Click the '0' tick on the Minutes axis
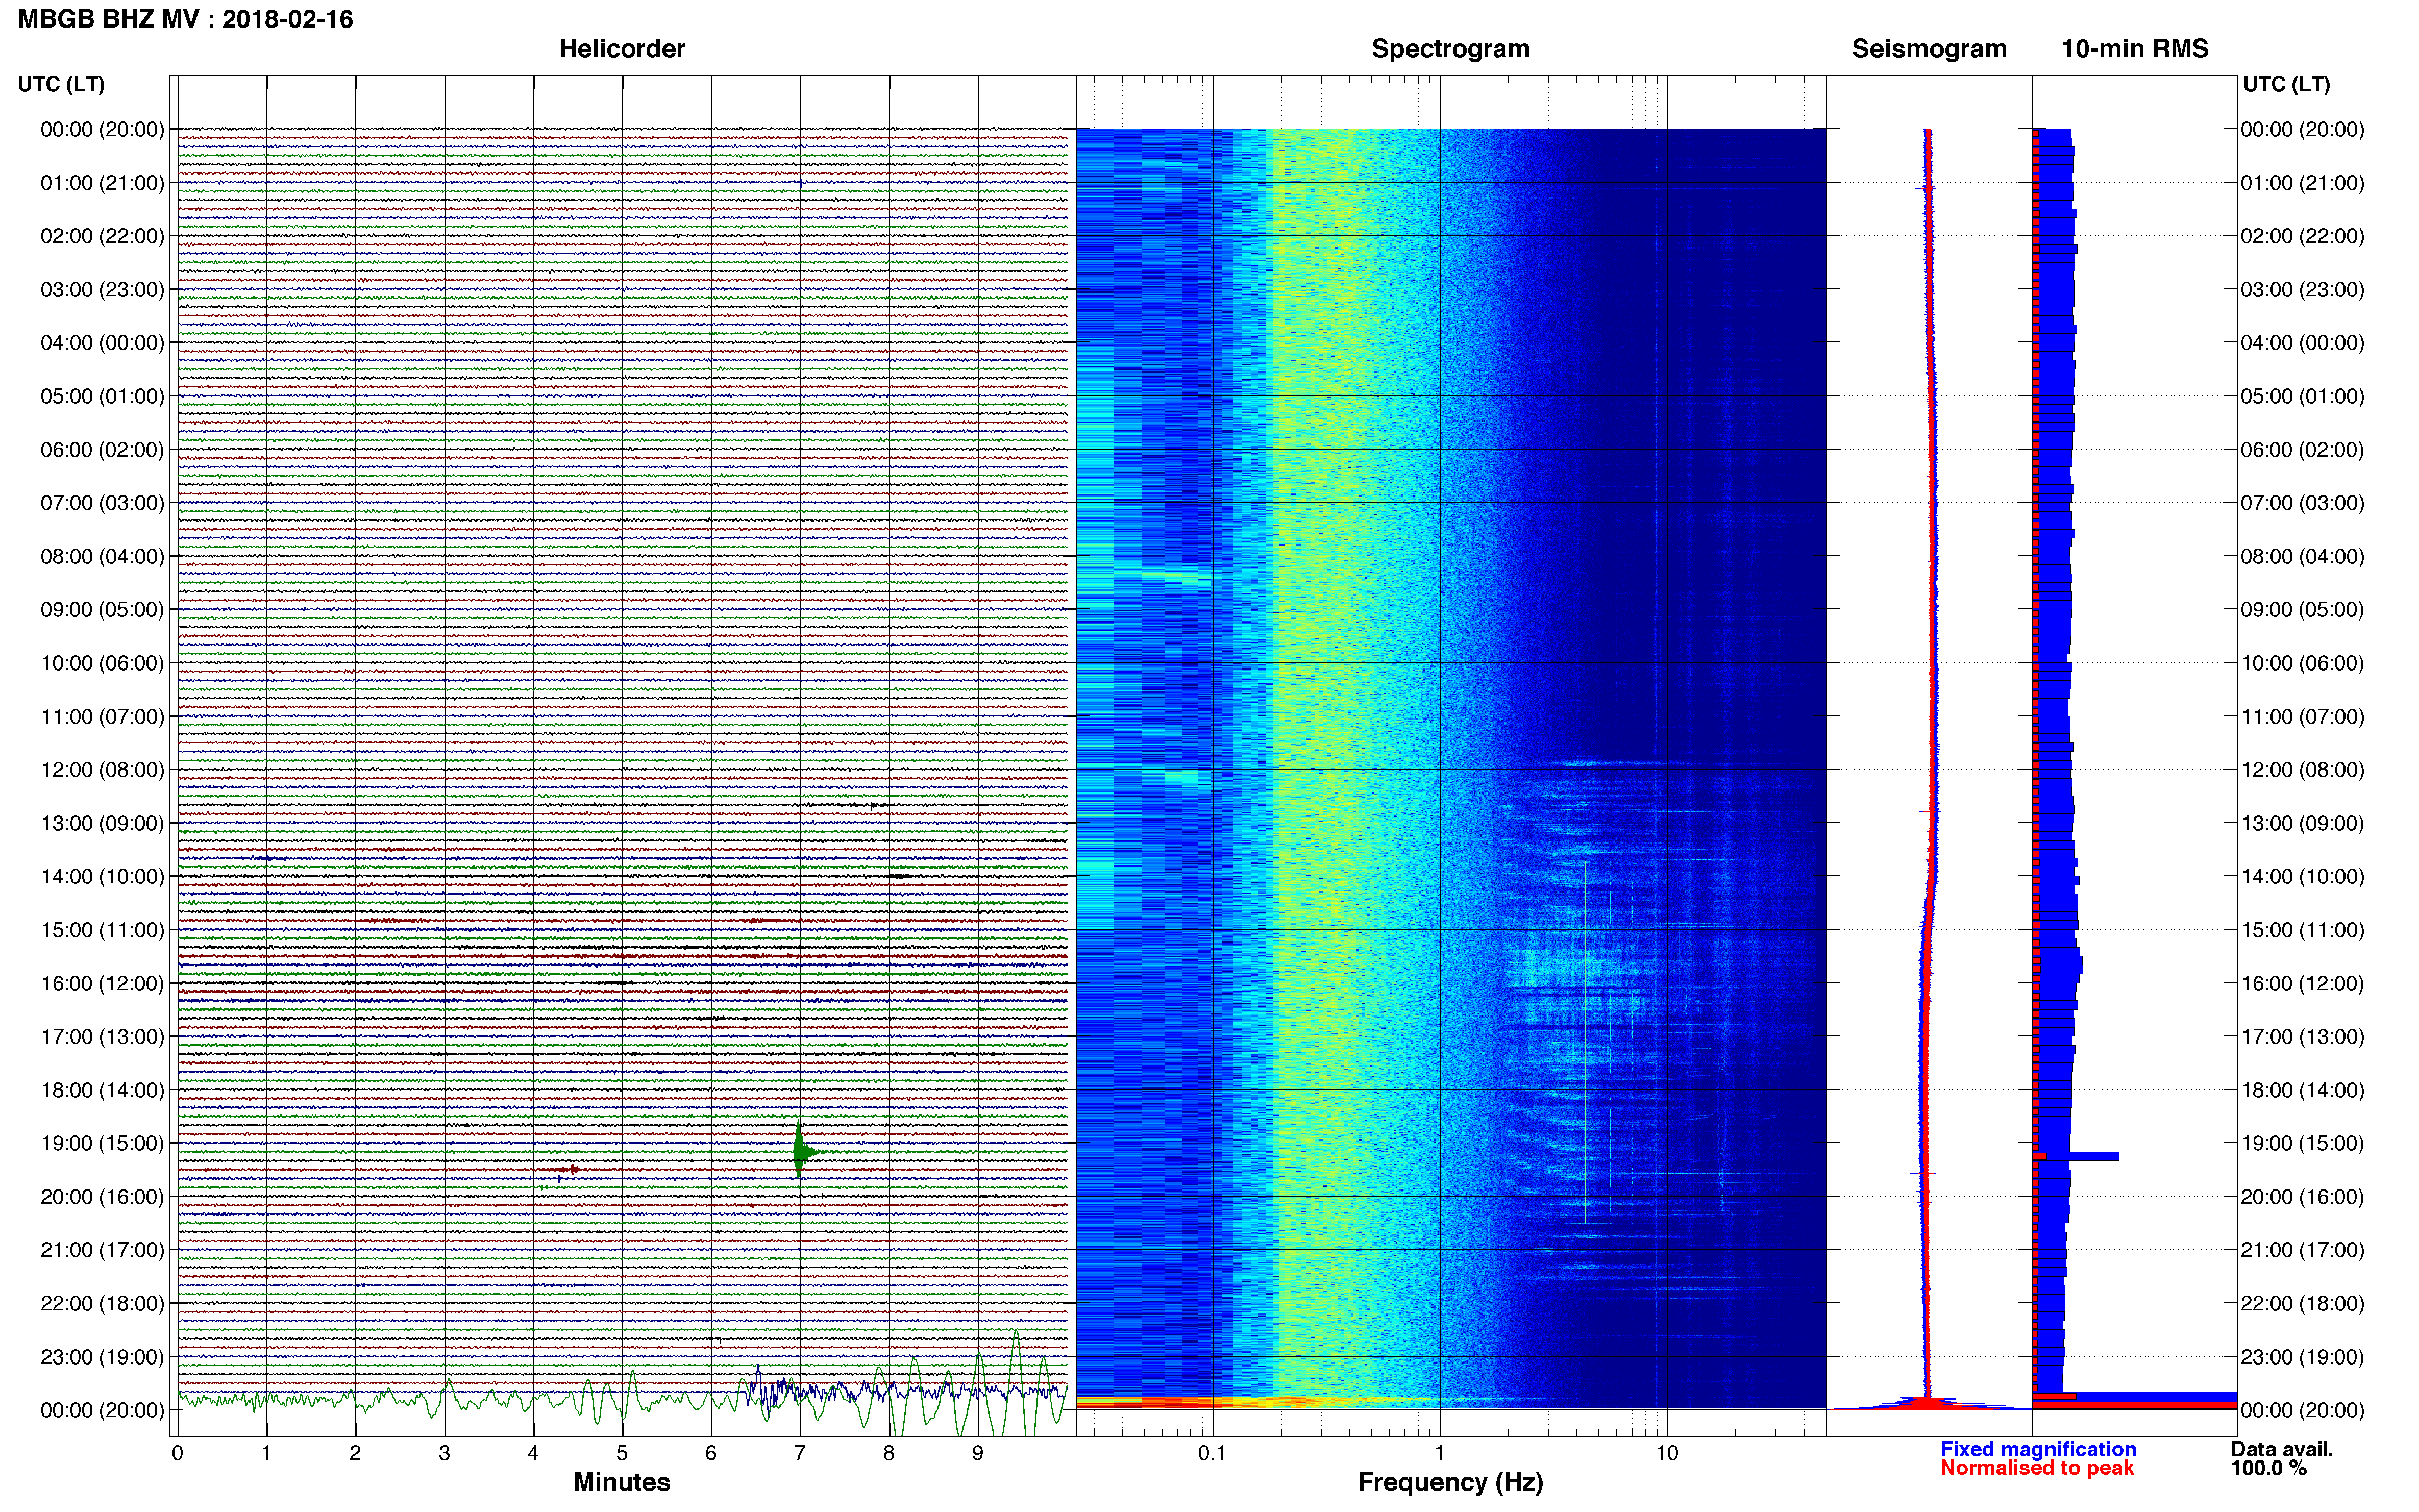 click(x=177, y=1454)
